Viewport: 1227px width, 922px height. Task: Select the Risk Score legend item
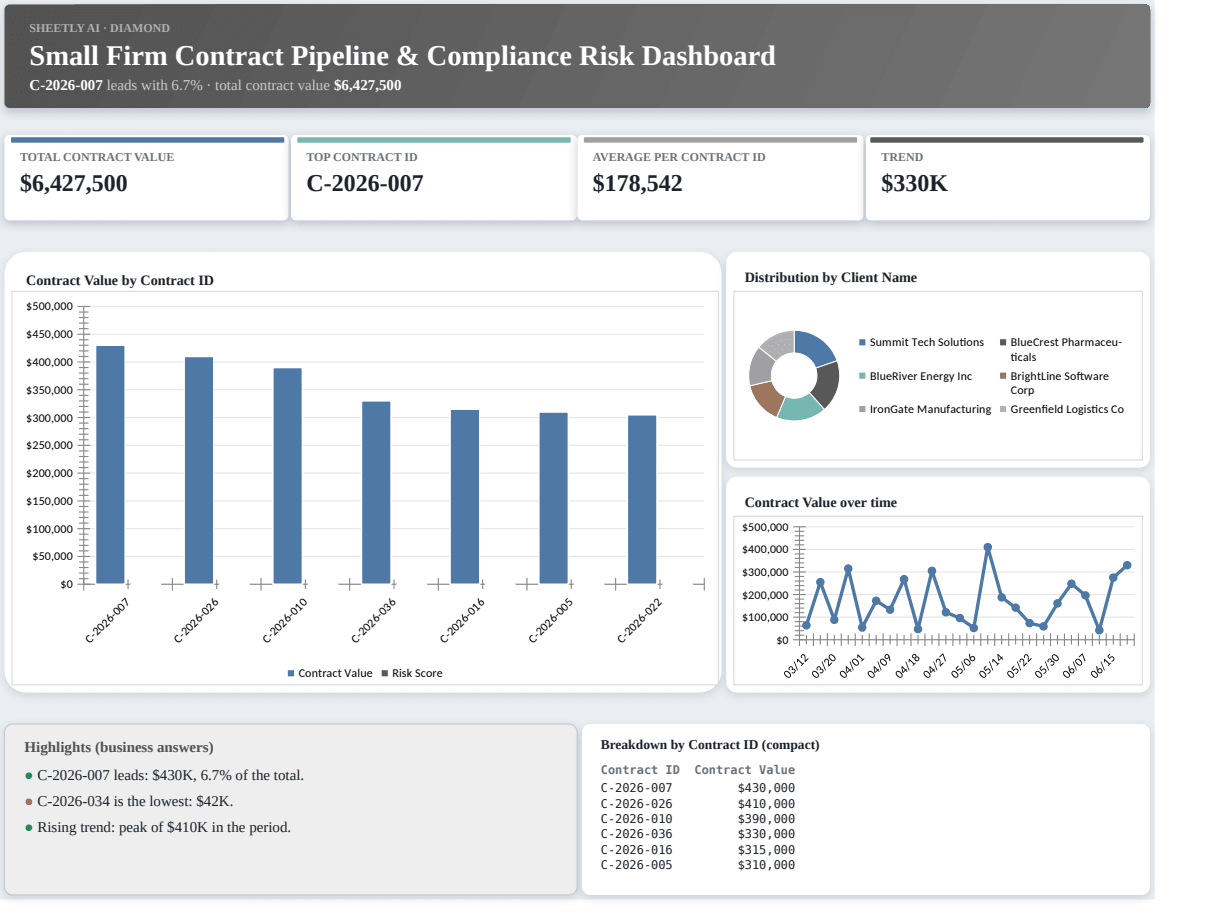[x=412, y=673]
